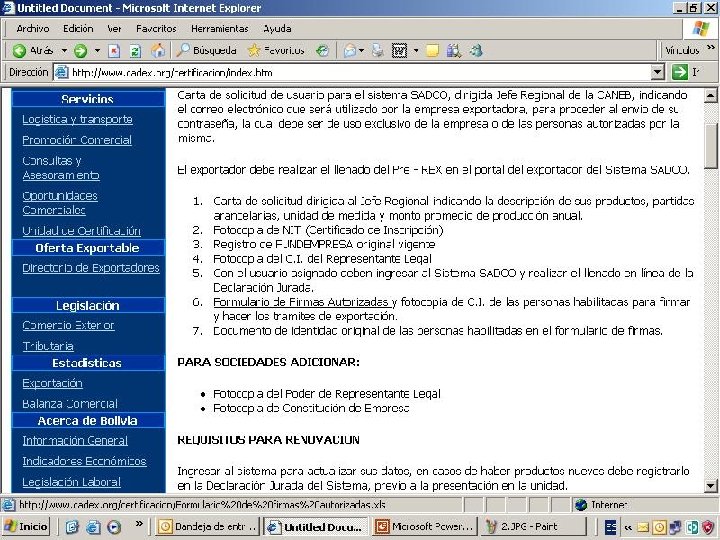The image size is (720, 540).
Task: Refresh the page with the Refresh icon
Action: [135, 51]
